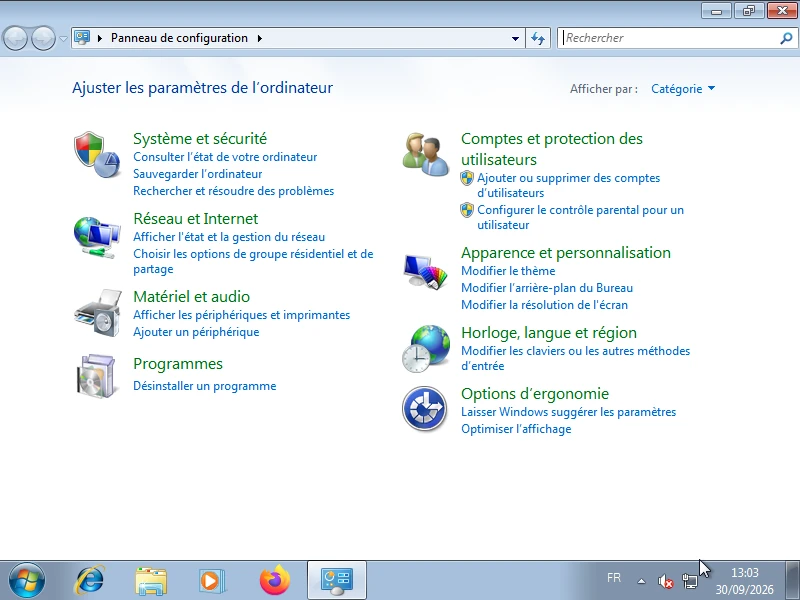This screenshot has height=600, width=800.
Task: Click the network tray icon
Action: point(690,581)
